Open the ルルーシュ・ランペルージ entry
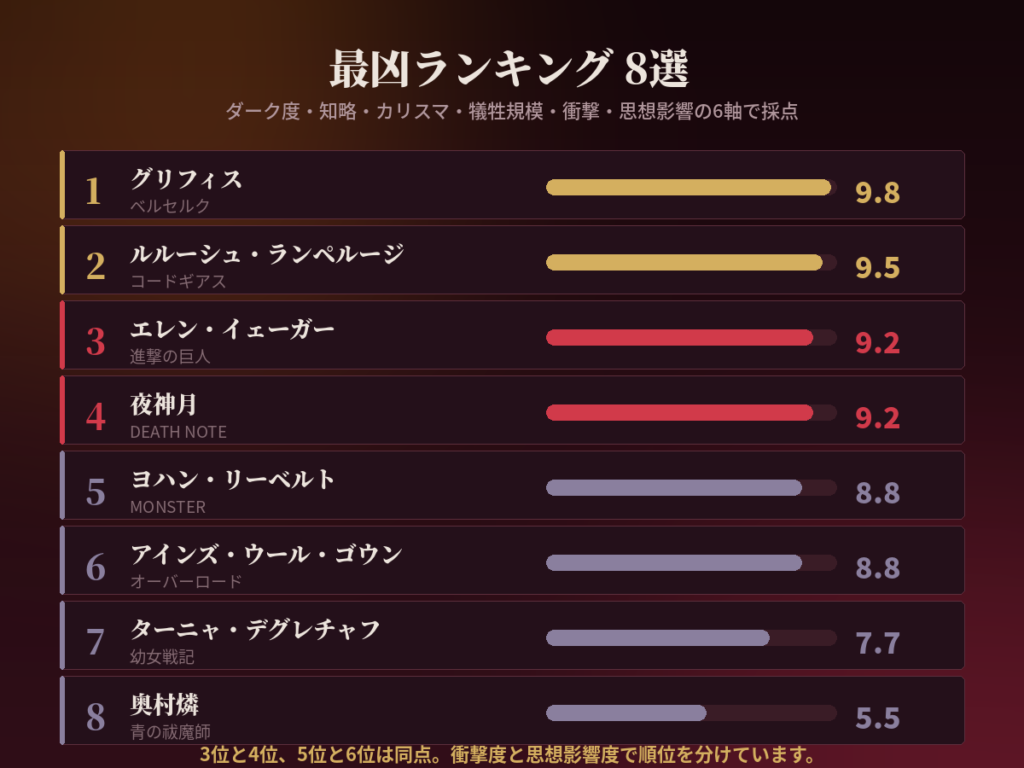This screenshot has height=768, width=1024. click(512, 260)
